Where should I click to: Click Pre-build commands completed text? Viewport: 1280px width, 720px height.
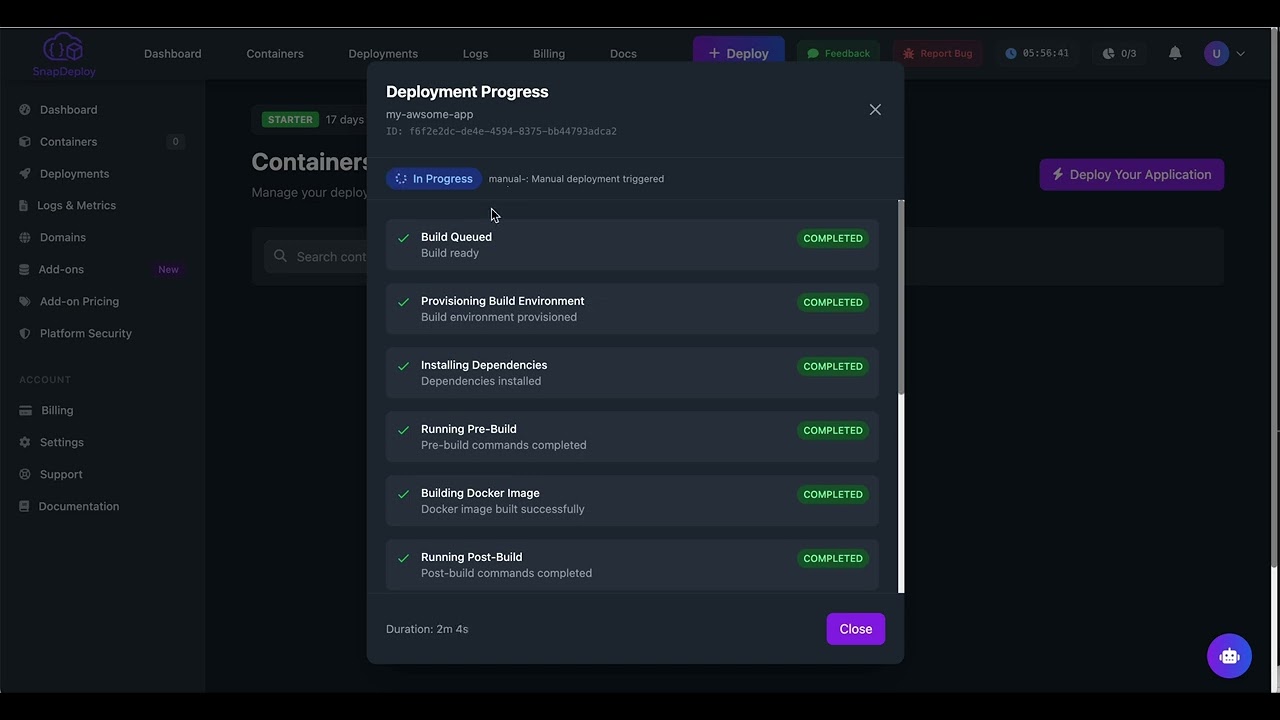[x=504, y=445]
